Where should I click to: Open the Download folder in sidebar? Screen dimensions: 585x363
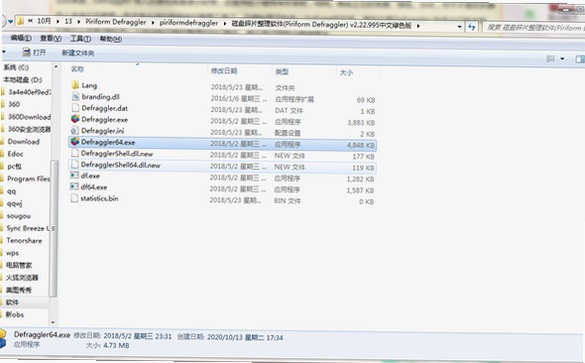pyautogui.click(x=24, y=142)
